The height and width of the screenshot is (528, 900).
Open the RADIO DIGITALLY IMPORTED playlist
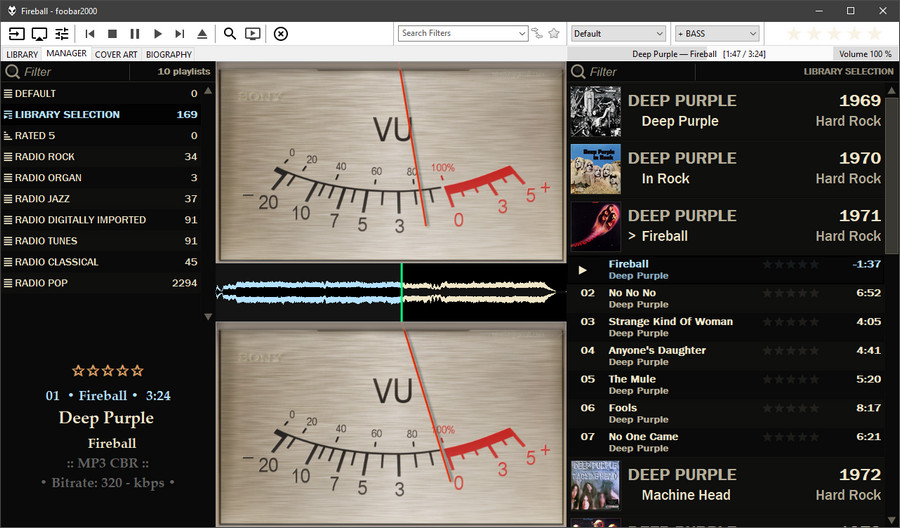pyautogui.click(x=100, y=220)
